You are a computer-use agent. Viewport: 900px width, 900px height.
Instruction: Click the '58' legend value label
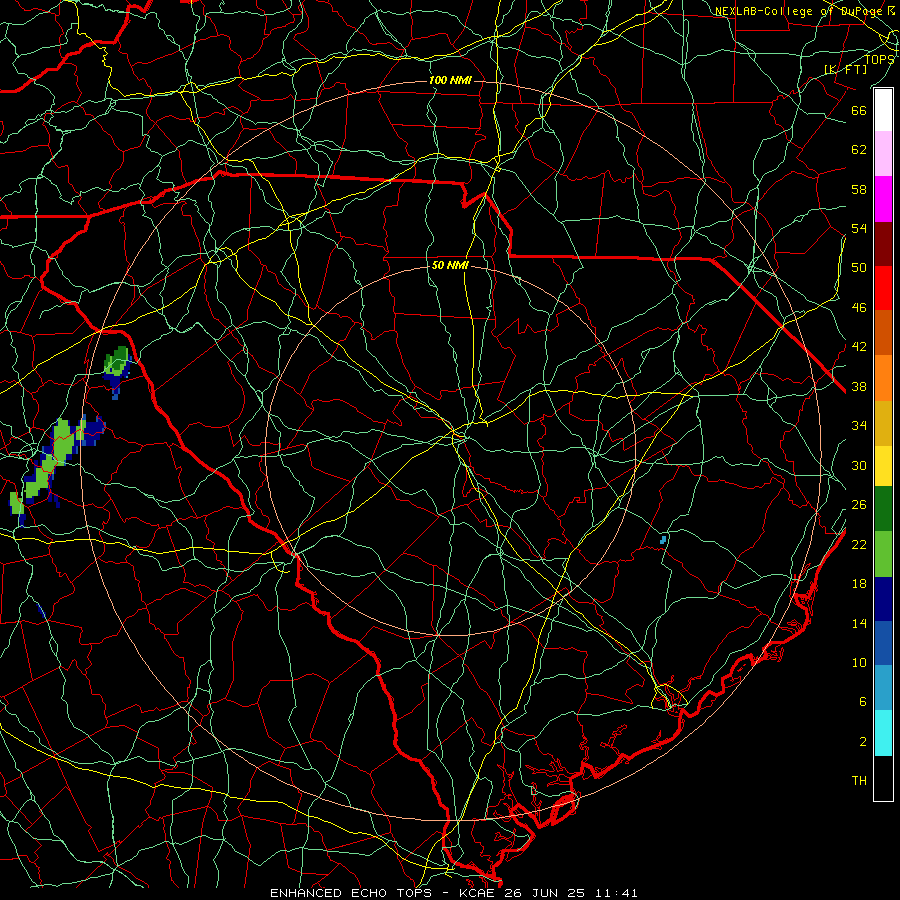tap(859, 189)
